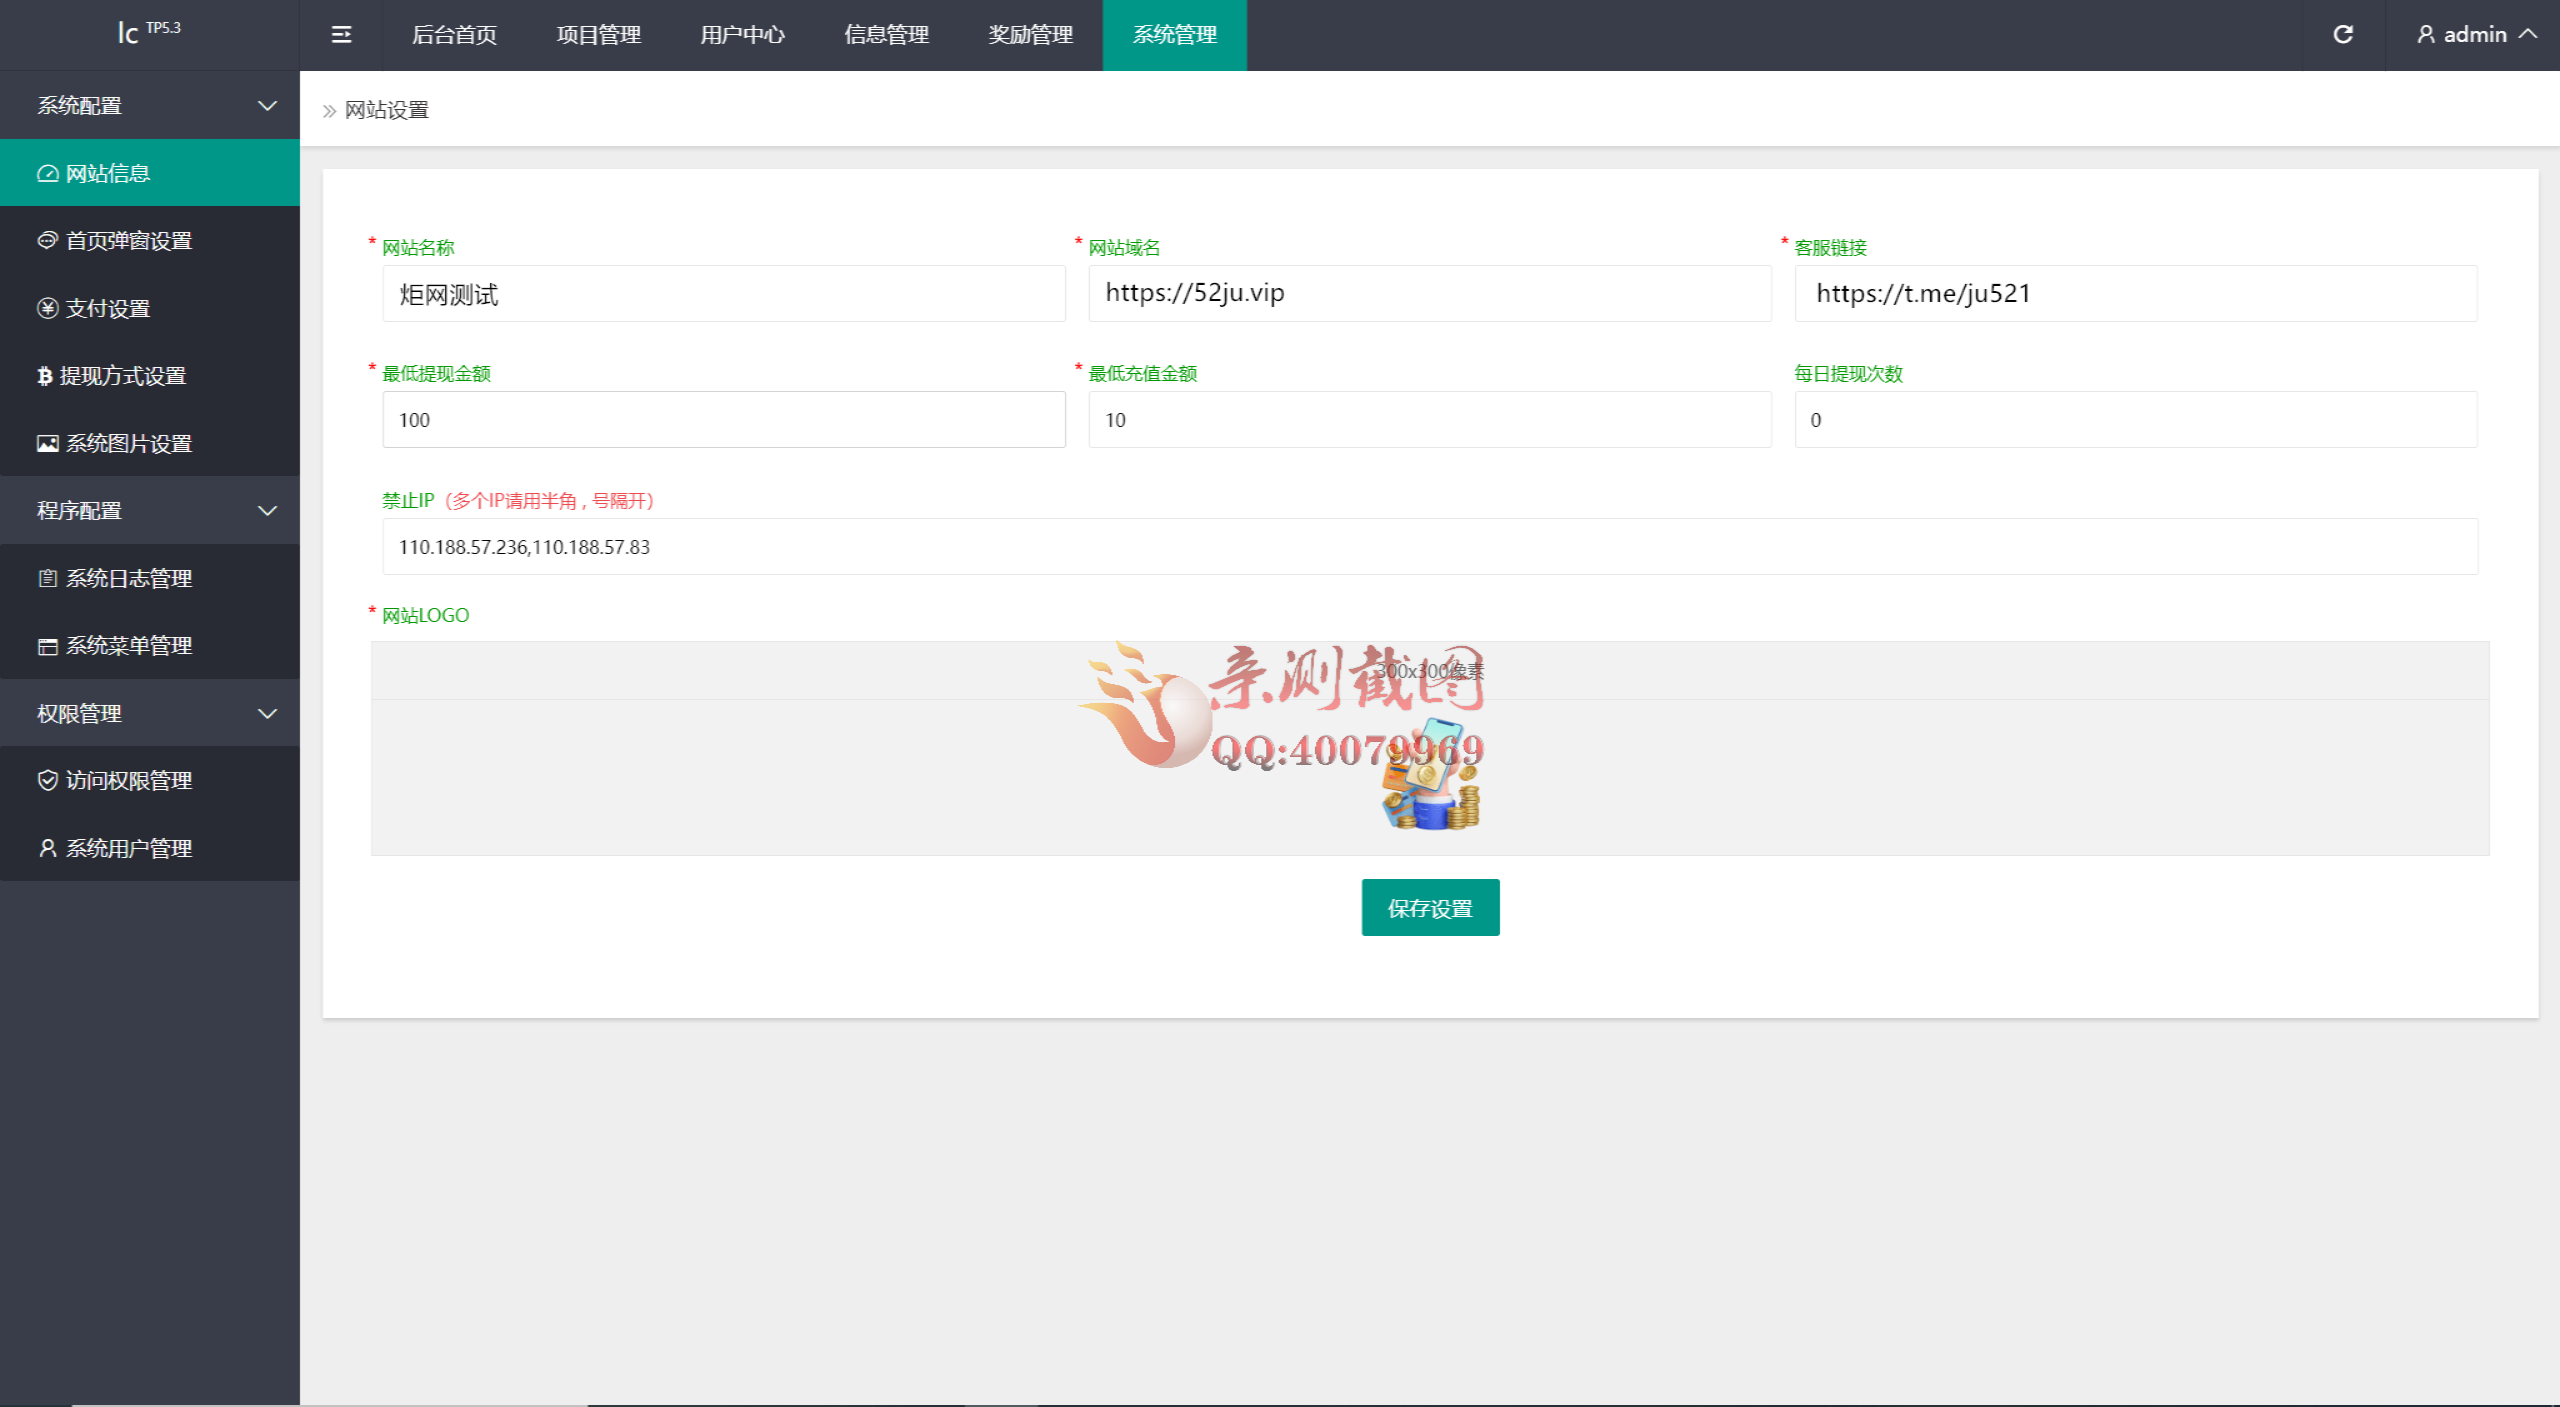Open 提现方式设置 withdrawal method settings
Image resolution: width=2560 pixels, height=1407 pixels.
(122, 376)
